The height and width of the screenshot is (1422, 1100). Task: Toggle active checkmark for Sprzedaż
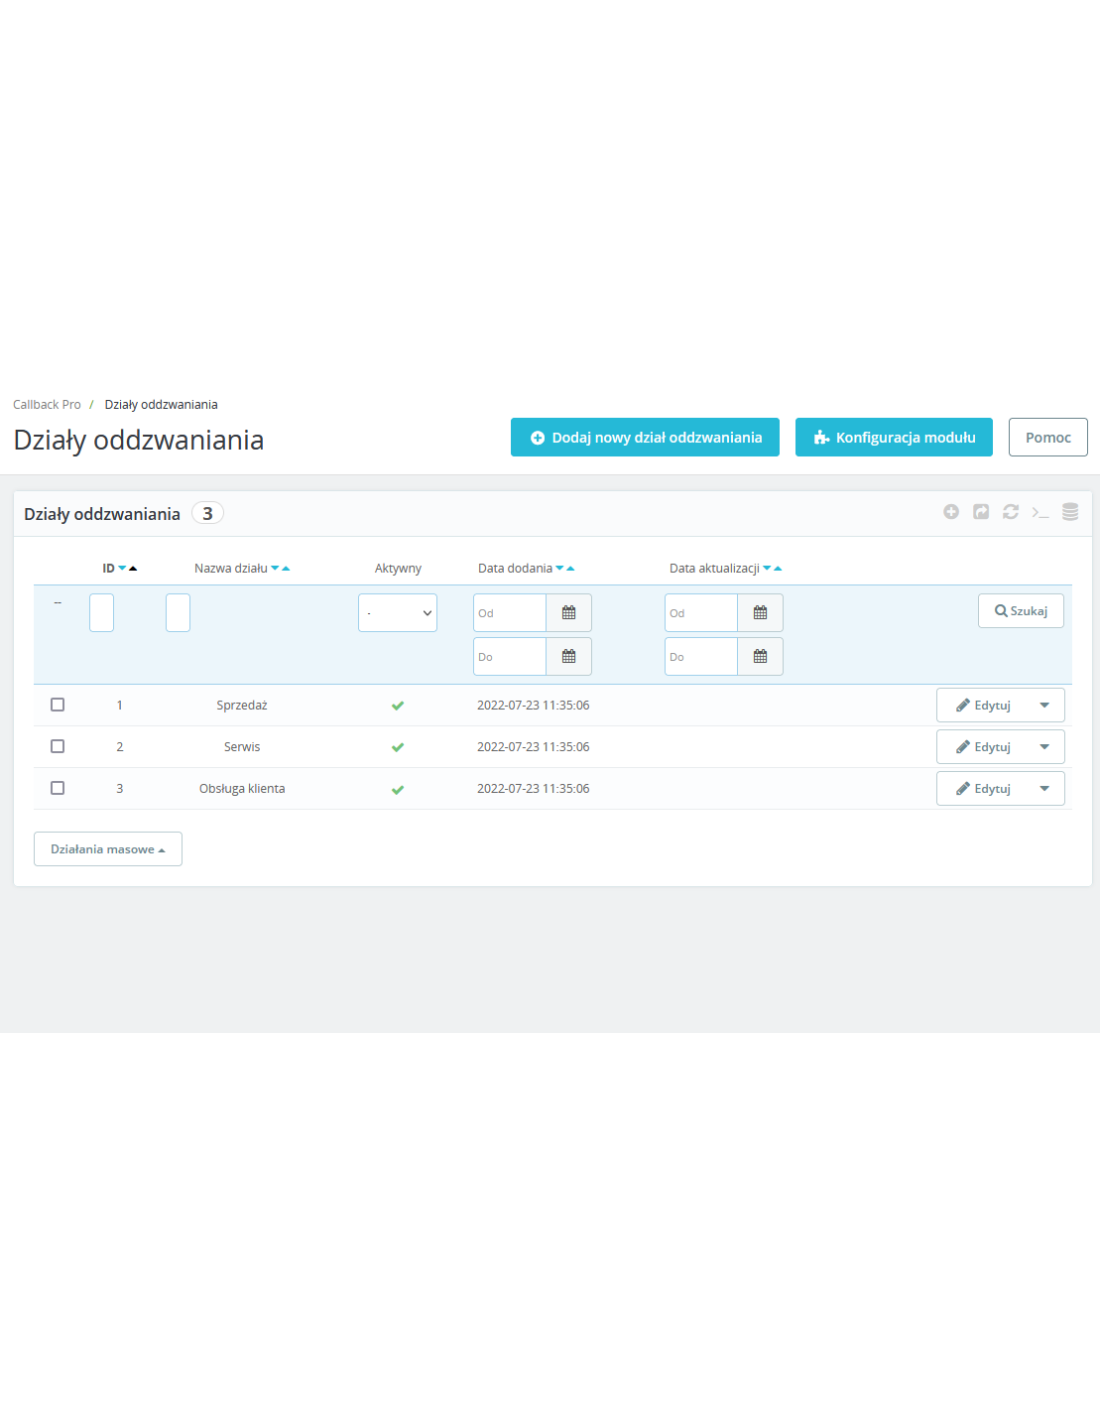tap(398, 706)
